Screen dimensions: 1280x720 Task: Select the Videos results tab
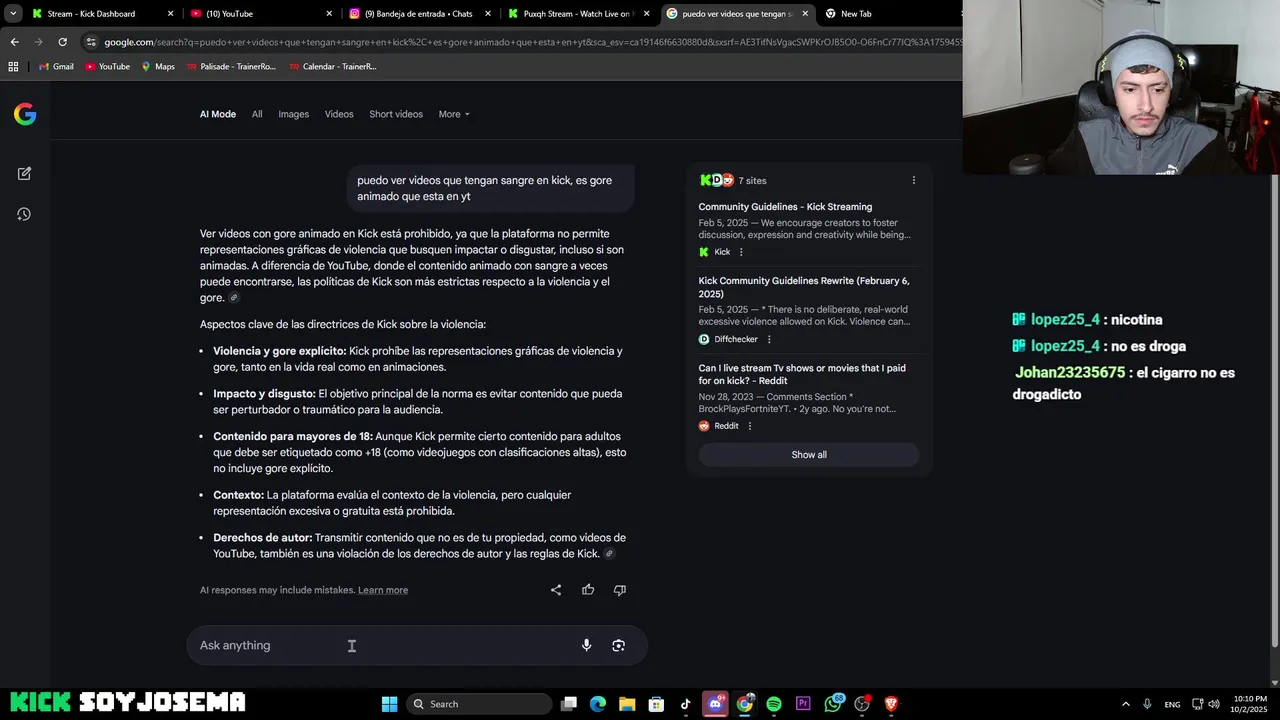(339, 114)
